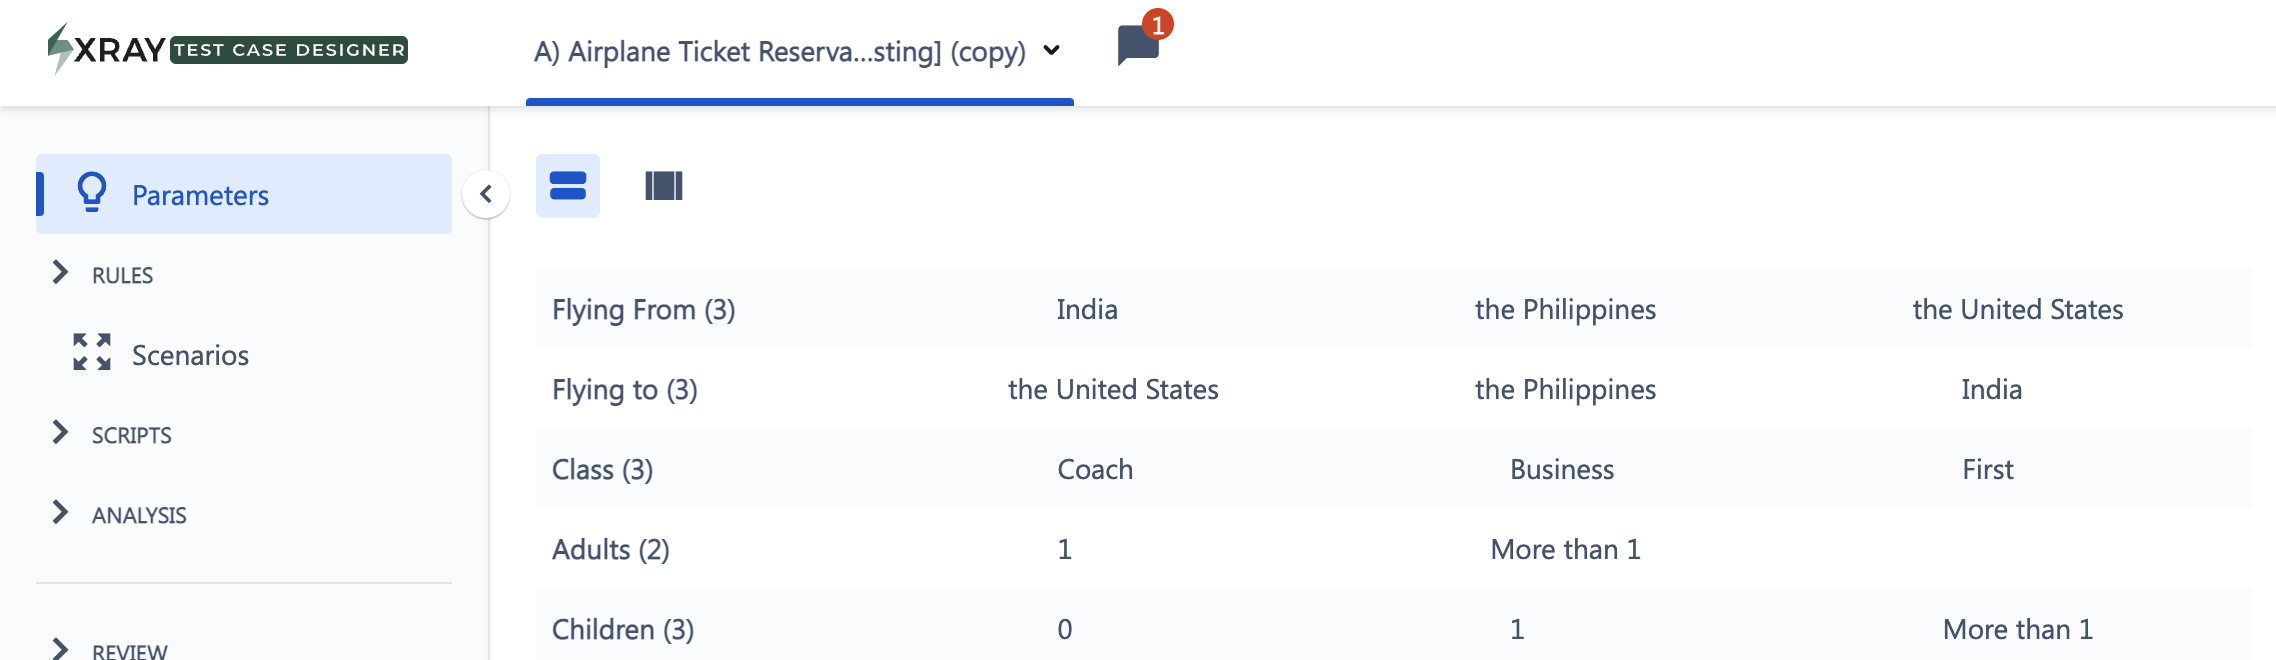This screenshot has width=2276, height=660.
Task: Select the Parameters menu item
Action: (244, 194)
